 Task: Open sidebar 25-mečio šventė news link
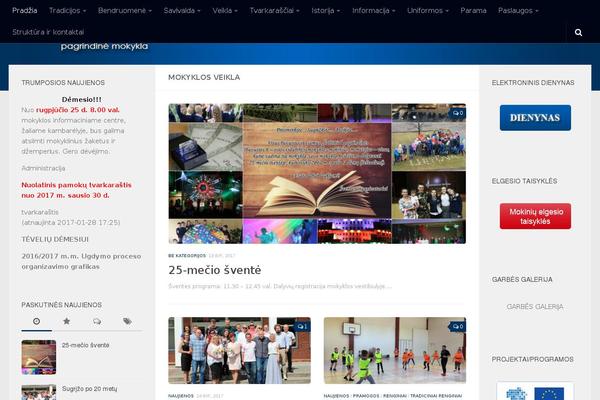coord(86,345)
